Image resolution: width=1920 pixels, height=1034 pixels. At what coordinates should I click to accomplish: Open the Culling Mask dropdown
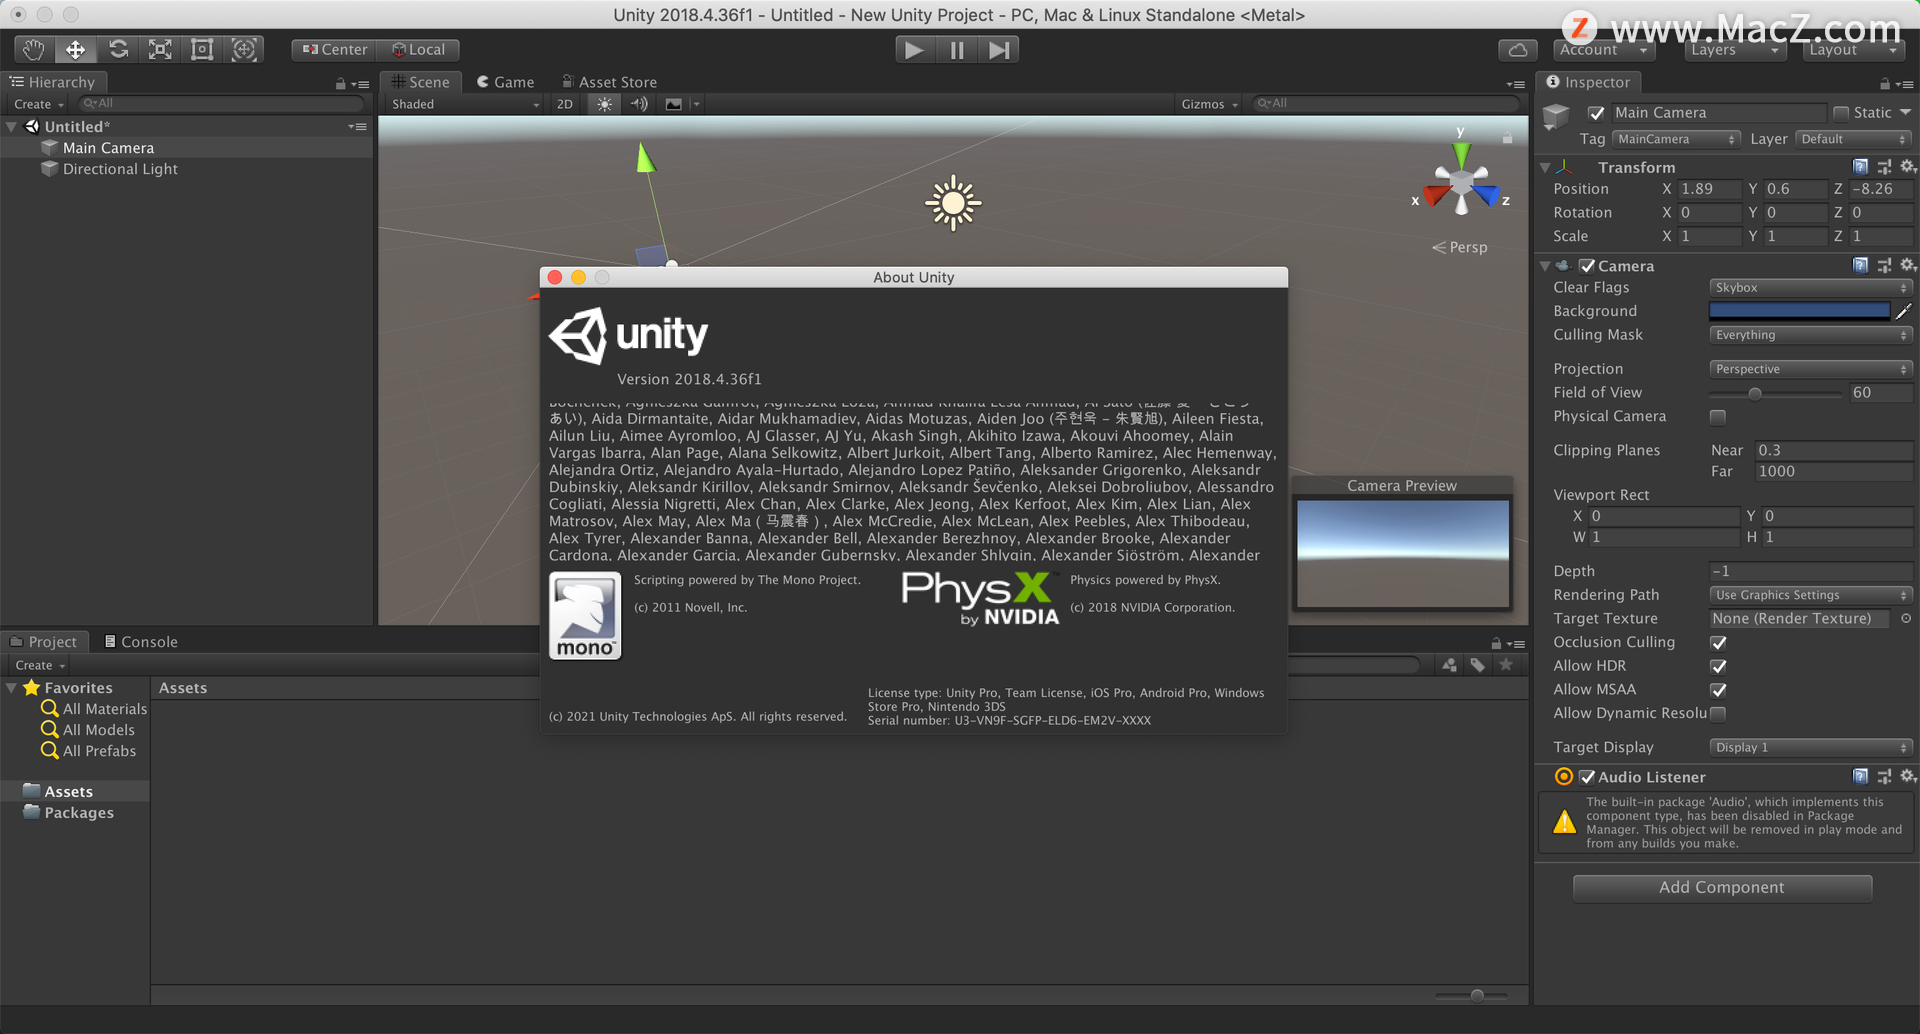(1809, 334)
